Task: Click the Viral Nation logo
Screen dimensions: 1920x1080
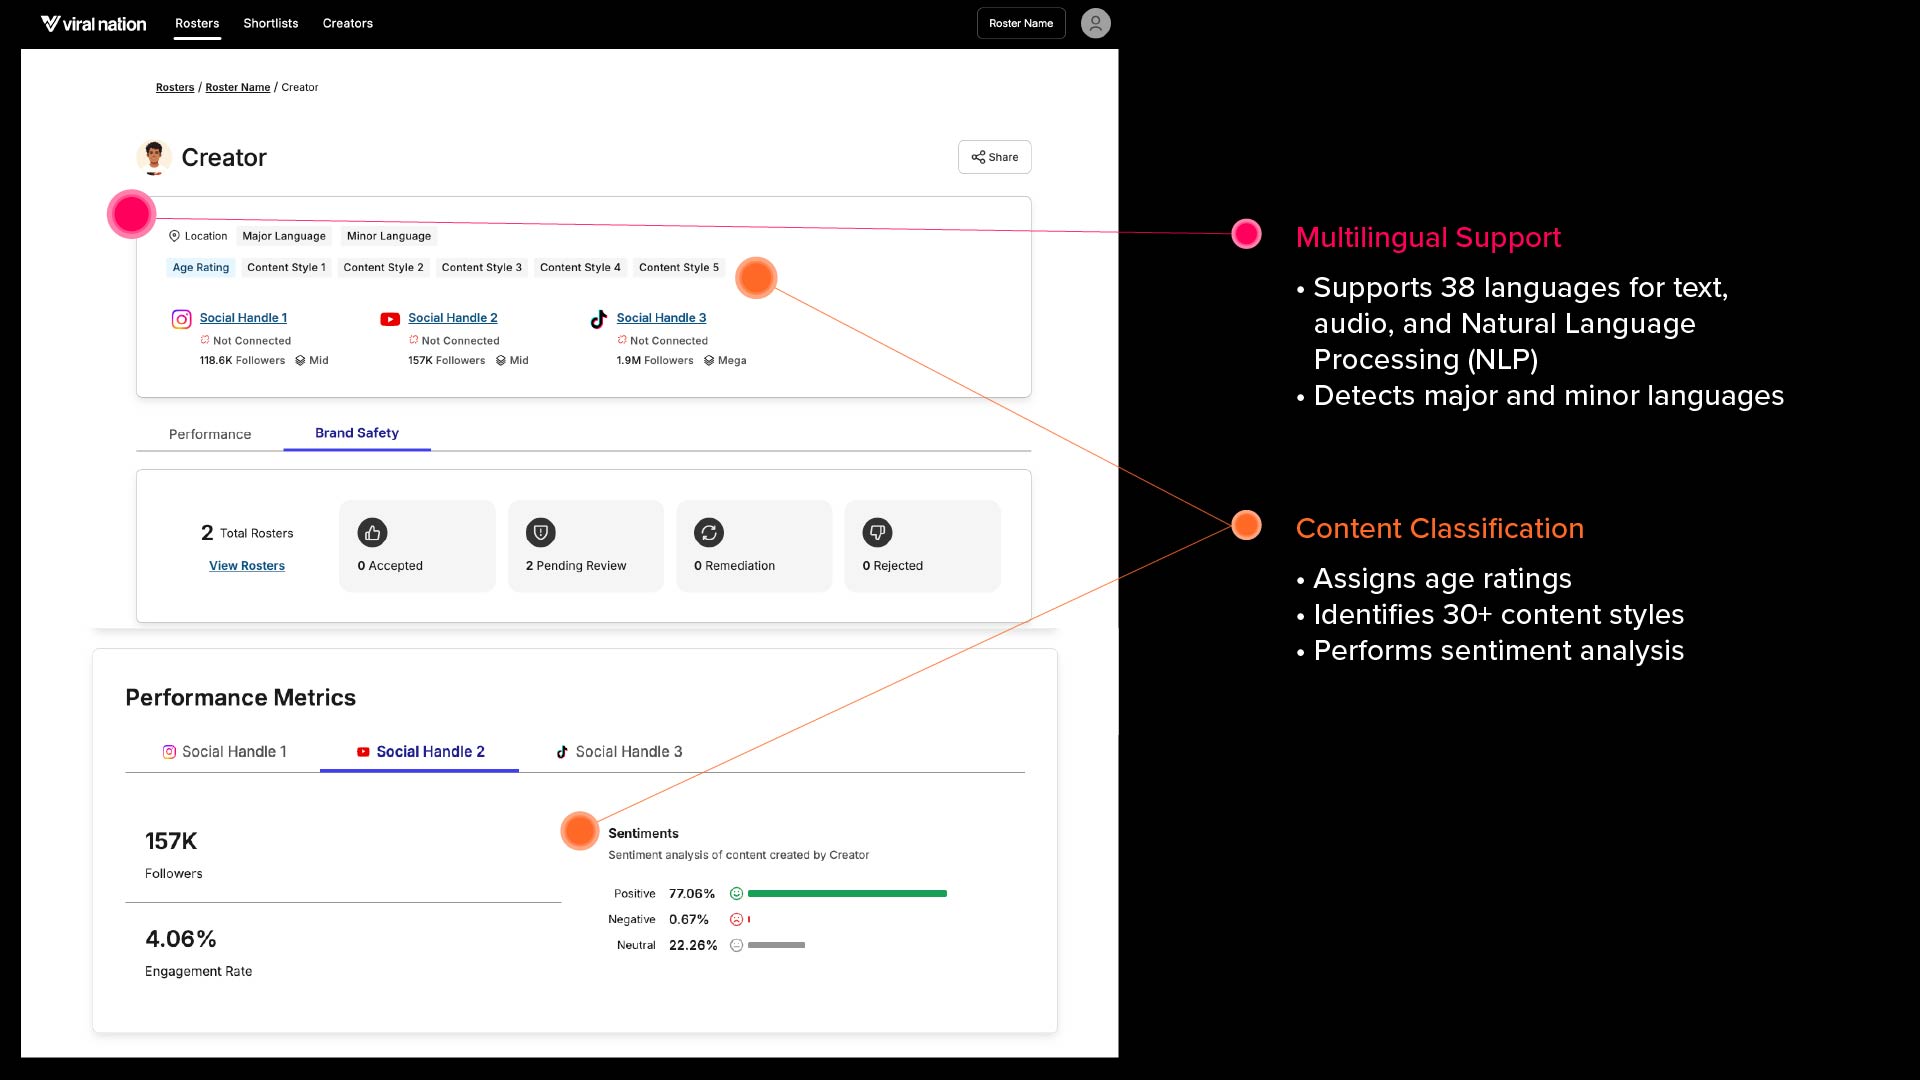Action: pyautogui.click(x=93, y=23)
